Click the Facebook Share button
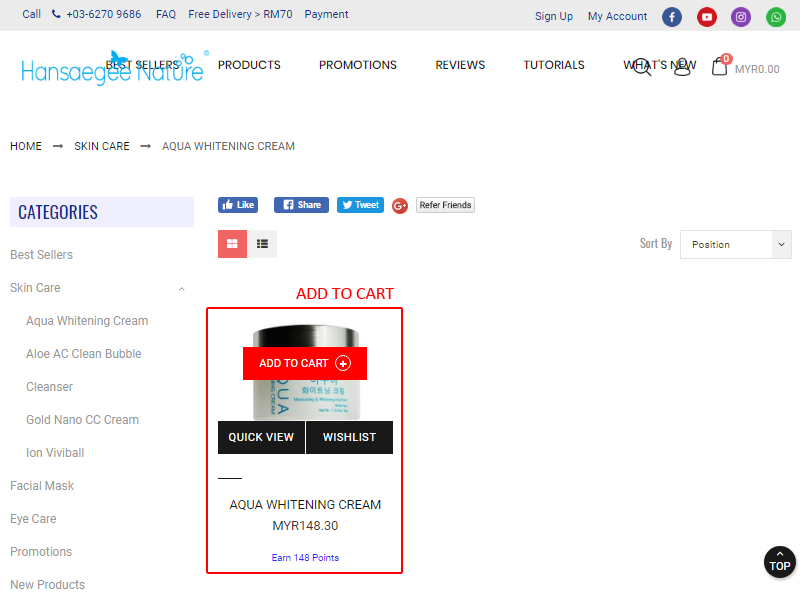This screenshot has width=800, height=600. [x=302, y=205]
